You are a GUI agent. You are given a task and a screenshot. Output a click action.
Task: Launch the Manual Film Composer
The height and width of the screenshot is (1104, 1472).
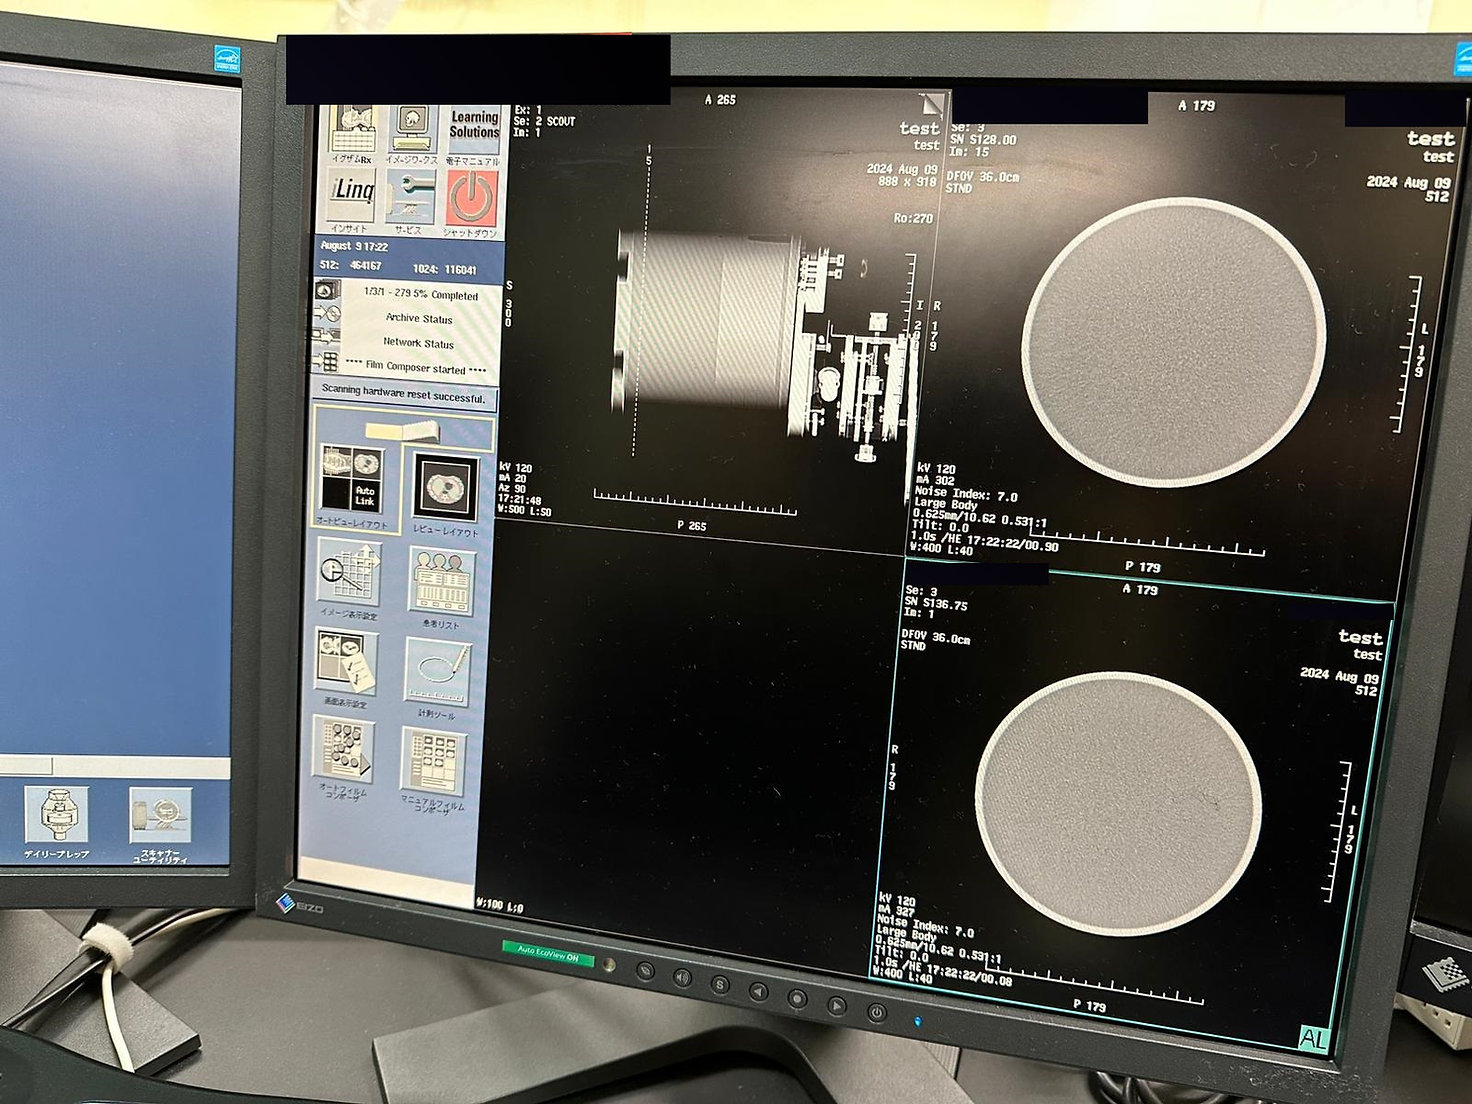(434, 762)
